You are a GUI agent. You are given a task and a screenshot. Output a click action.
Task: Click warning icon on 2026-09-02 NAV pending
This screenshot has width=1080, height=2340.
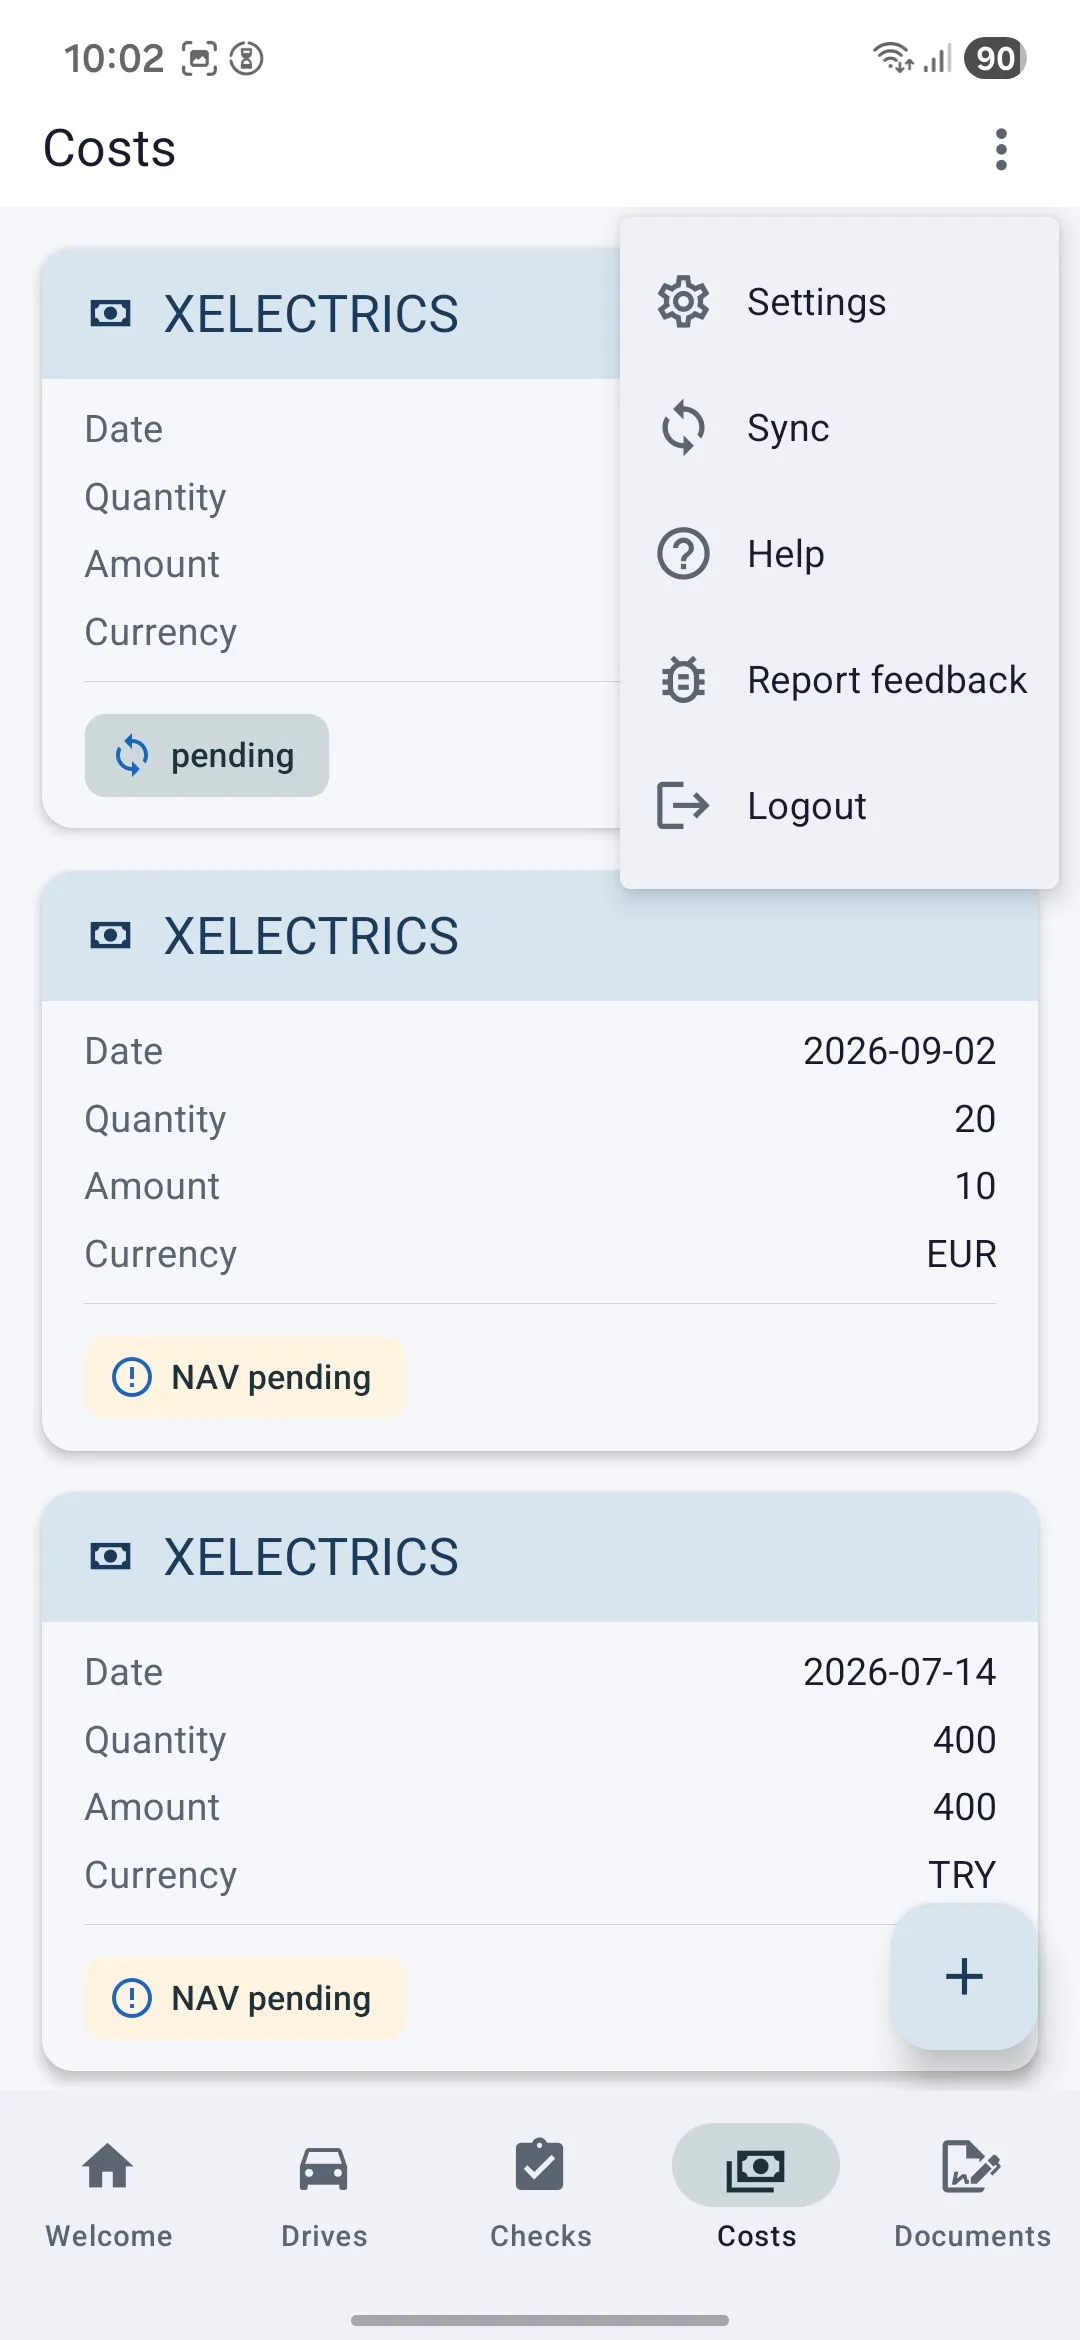click(x=132, y=1377)
